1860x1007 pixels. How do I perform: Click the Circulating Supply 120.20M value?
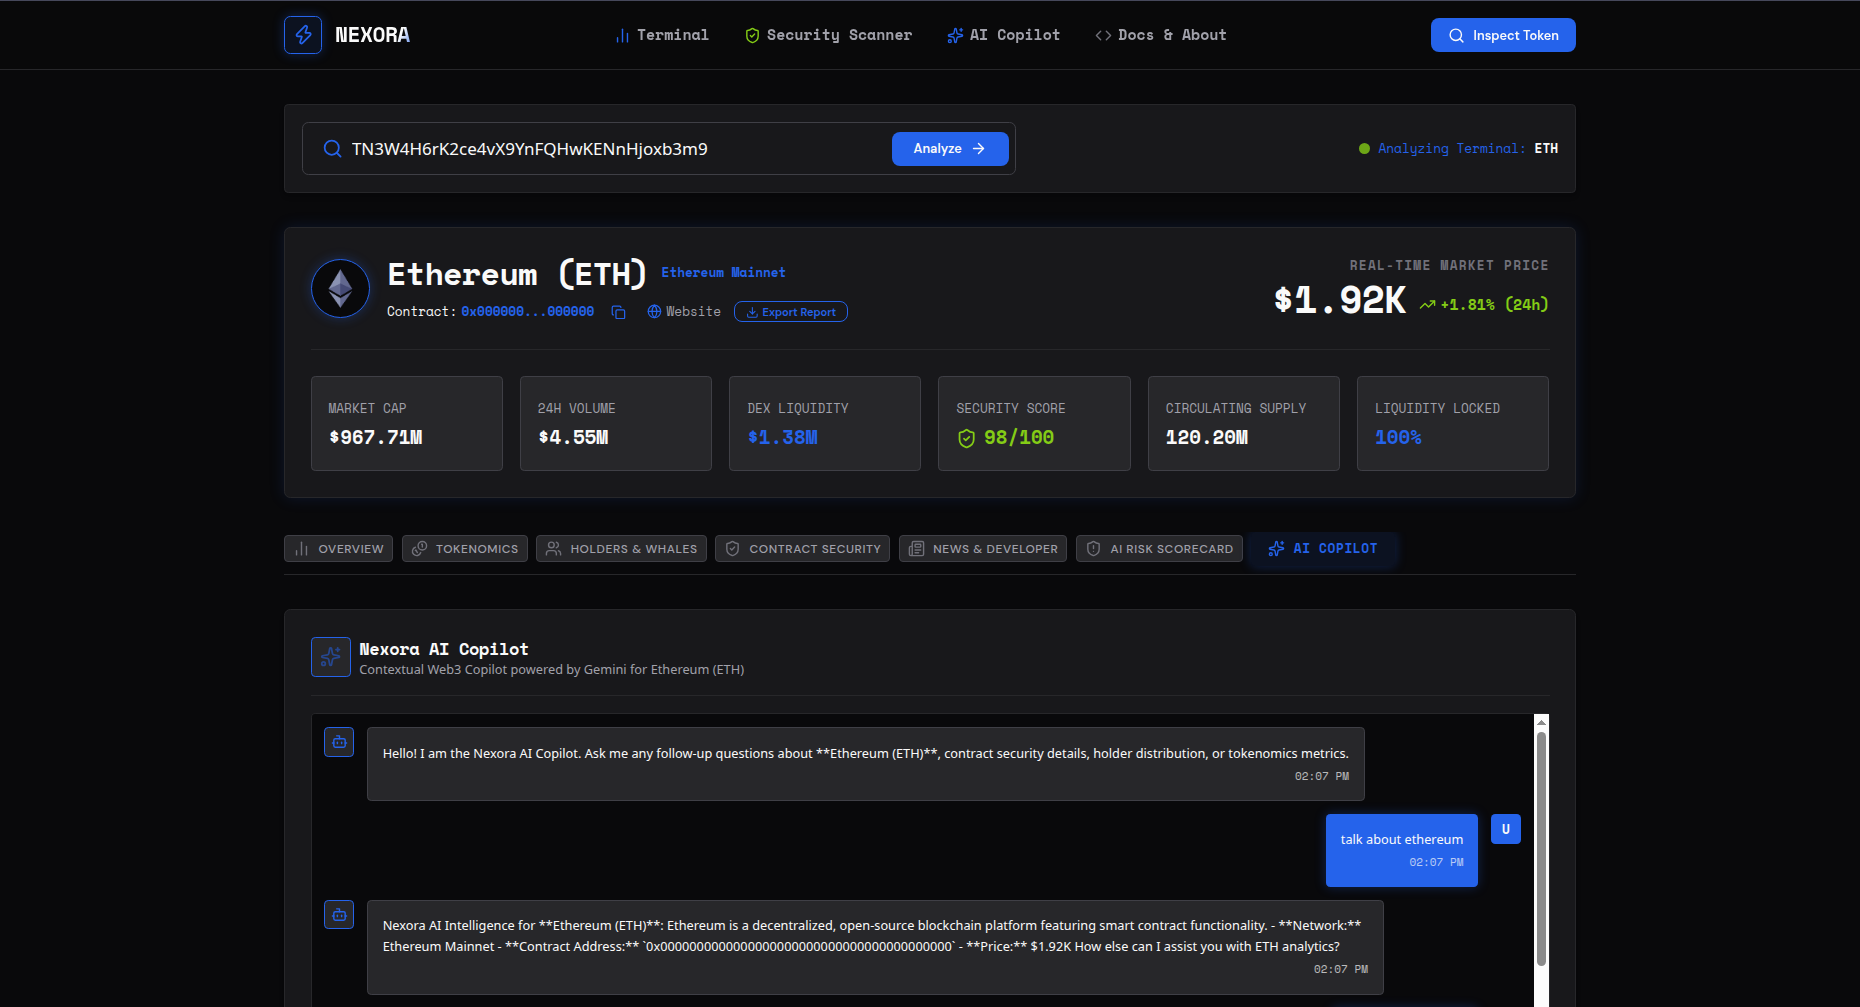pyautogui.click(x=1206, y=437)
